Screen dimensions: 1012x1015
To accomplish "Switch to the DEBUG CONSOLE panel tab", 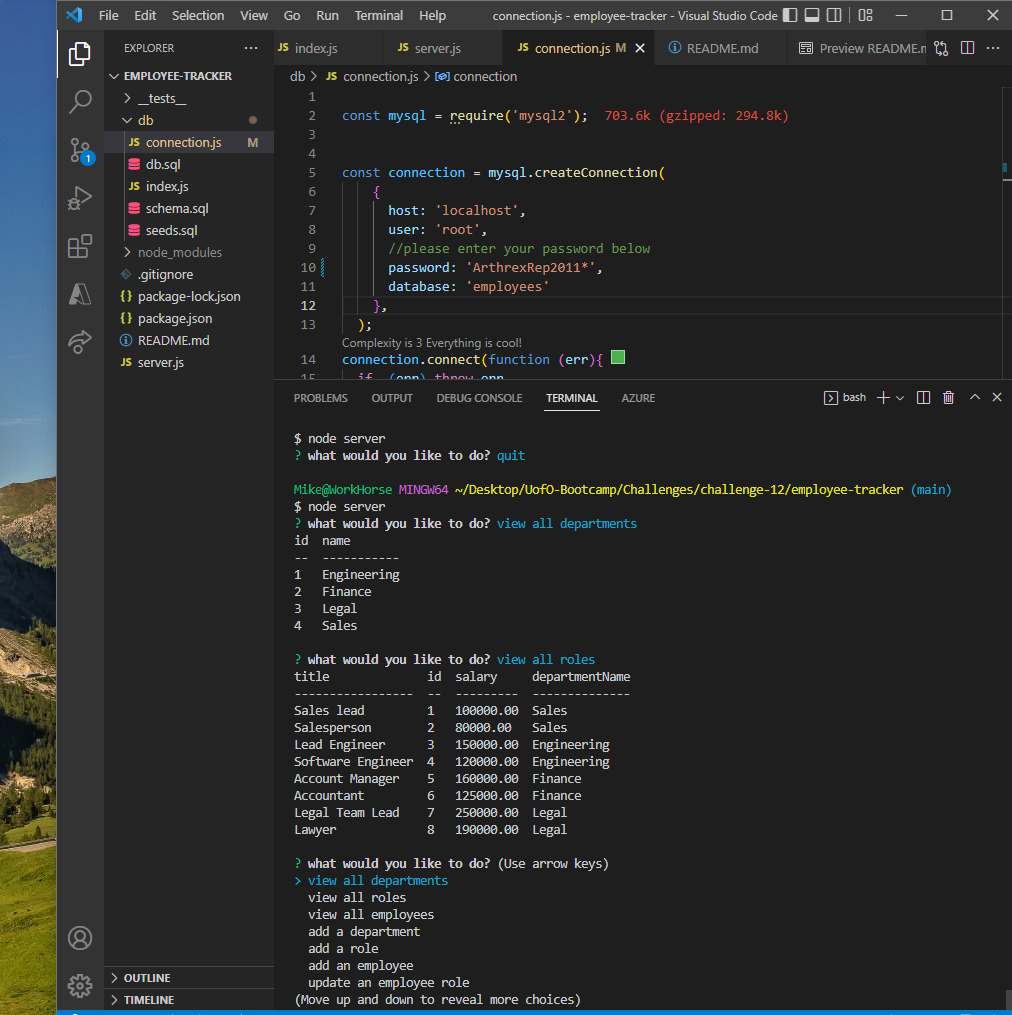I will point(479,398).
